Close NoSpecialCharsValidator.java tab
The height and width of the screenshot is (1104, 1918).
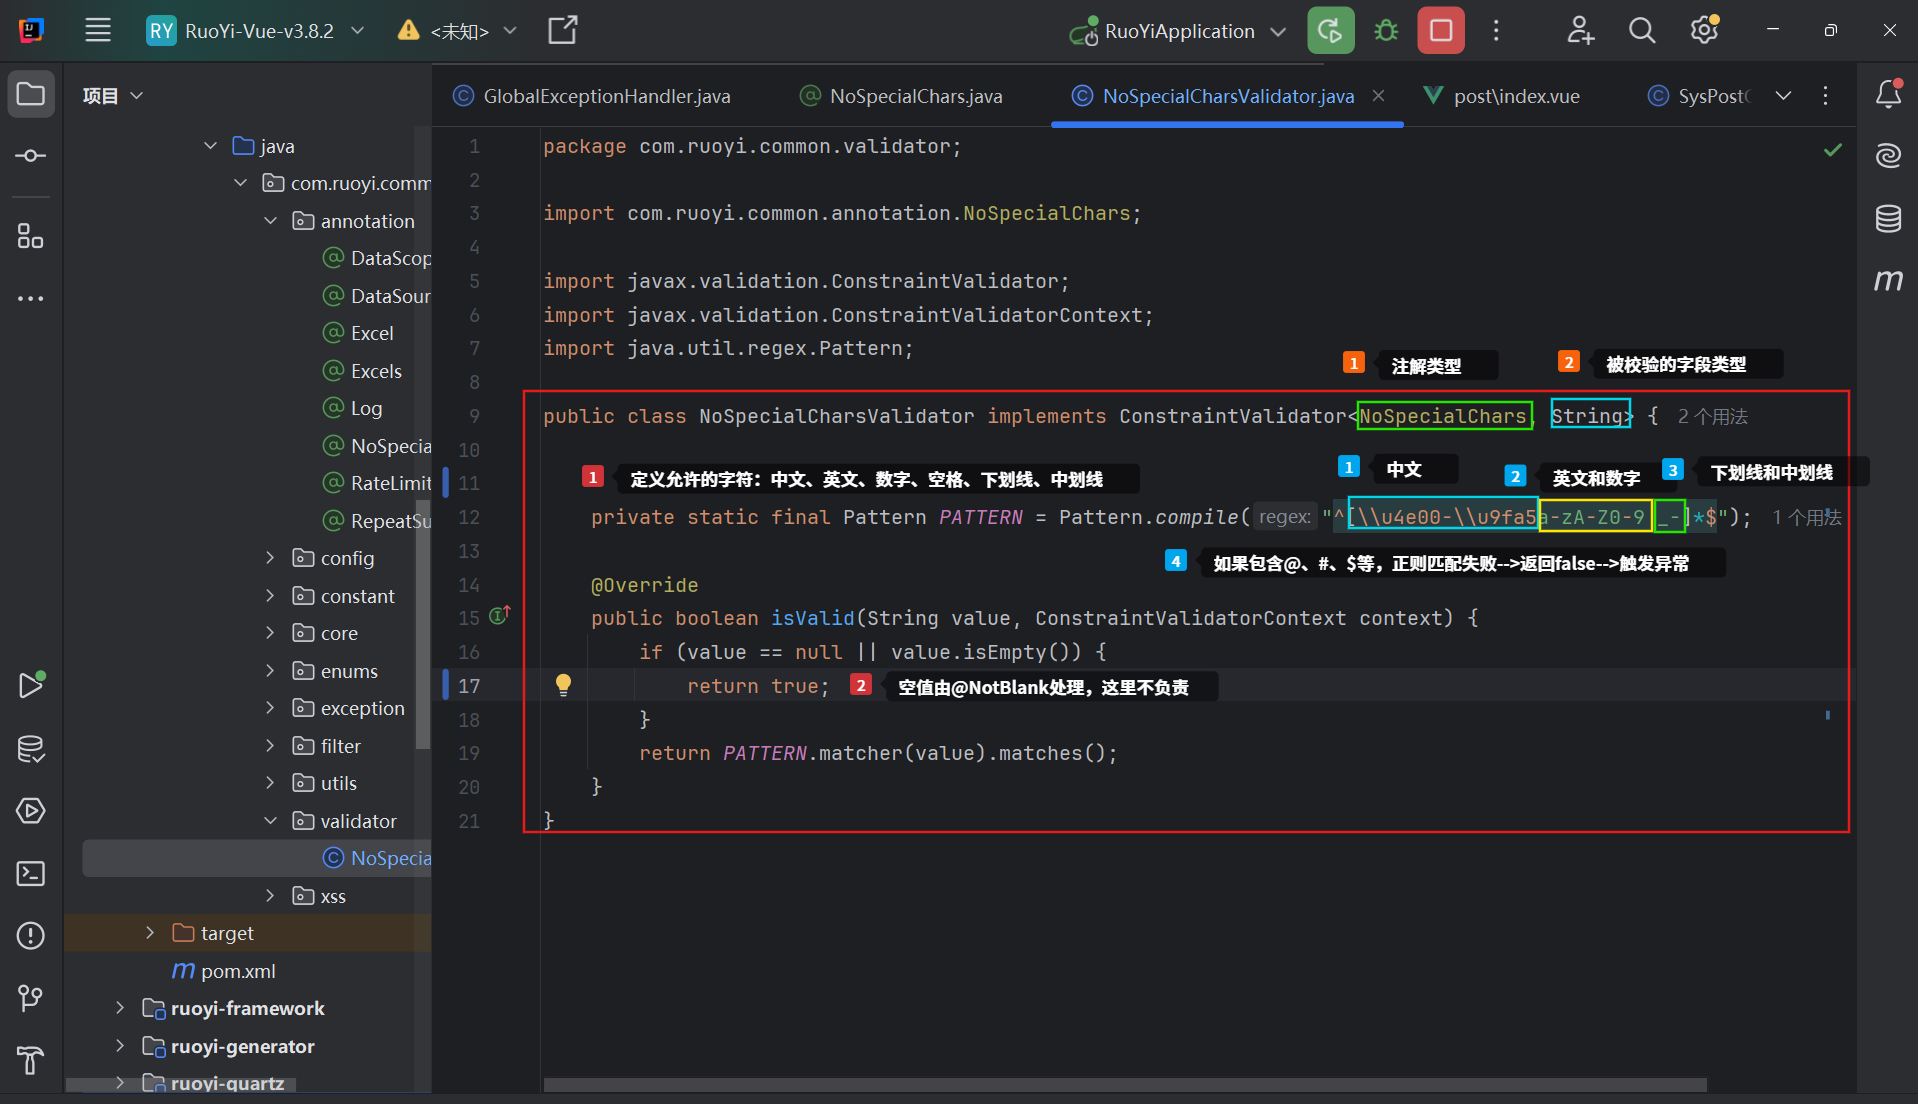coord(1379,96)
